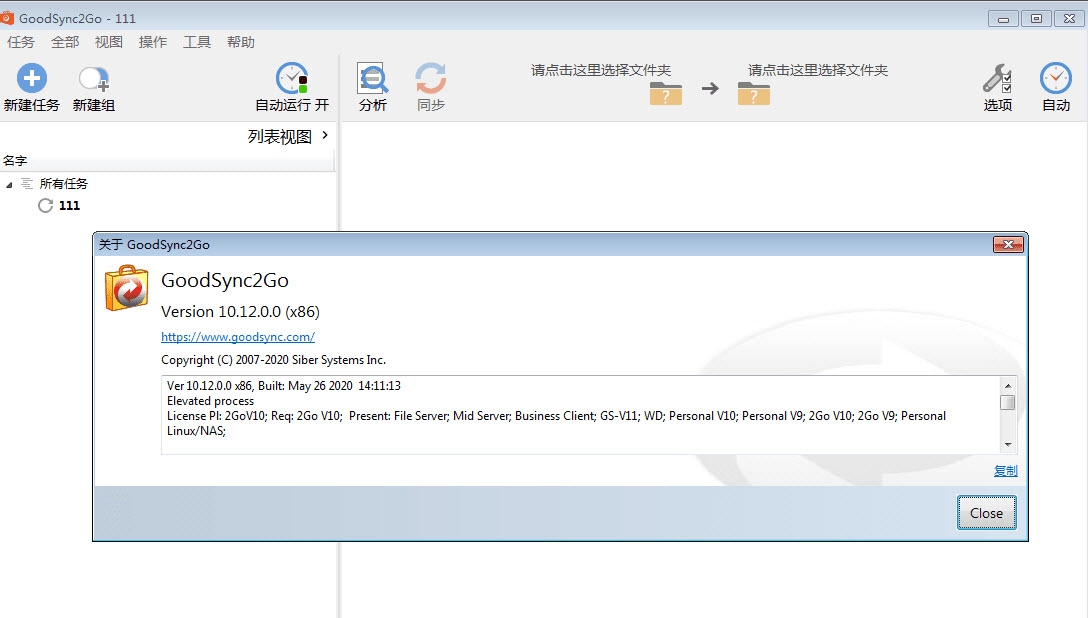
Task: Toggle the 自动运行 clock icon
Action: [x=292, y=78]
